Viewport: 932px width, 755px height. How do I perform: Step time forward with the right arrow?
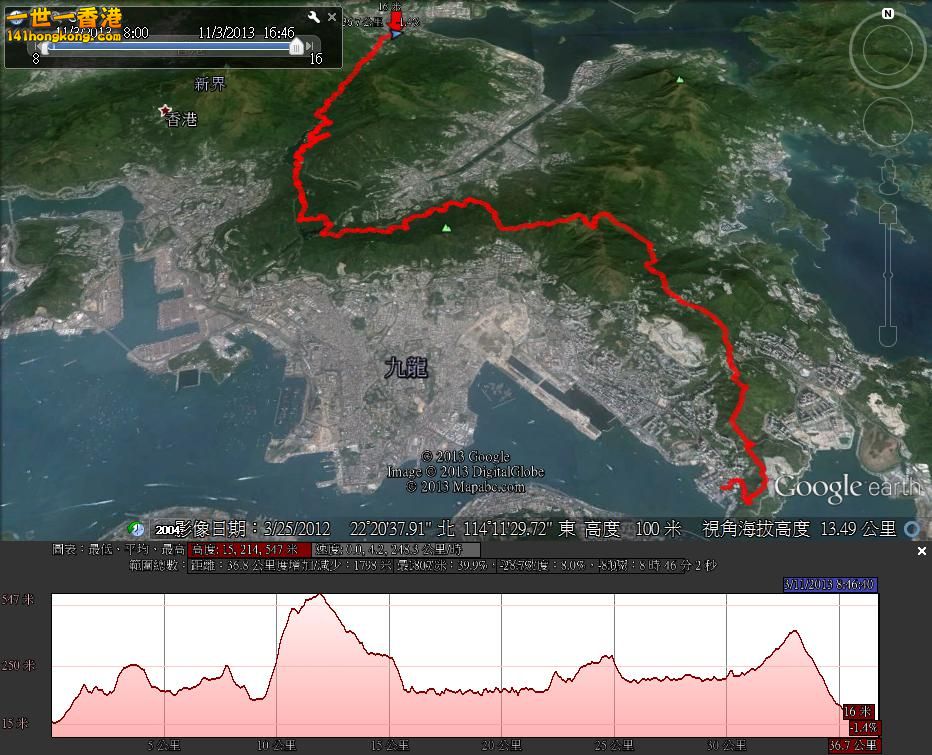tap(312, 46)
